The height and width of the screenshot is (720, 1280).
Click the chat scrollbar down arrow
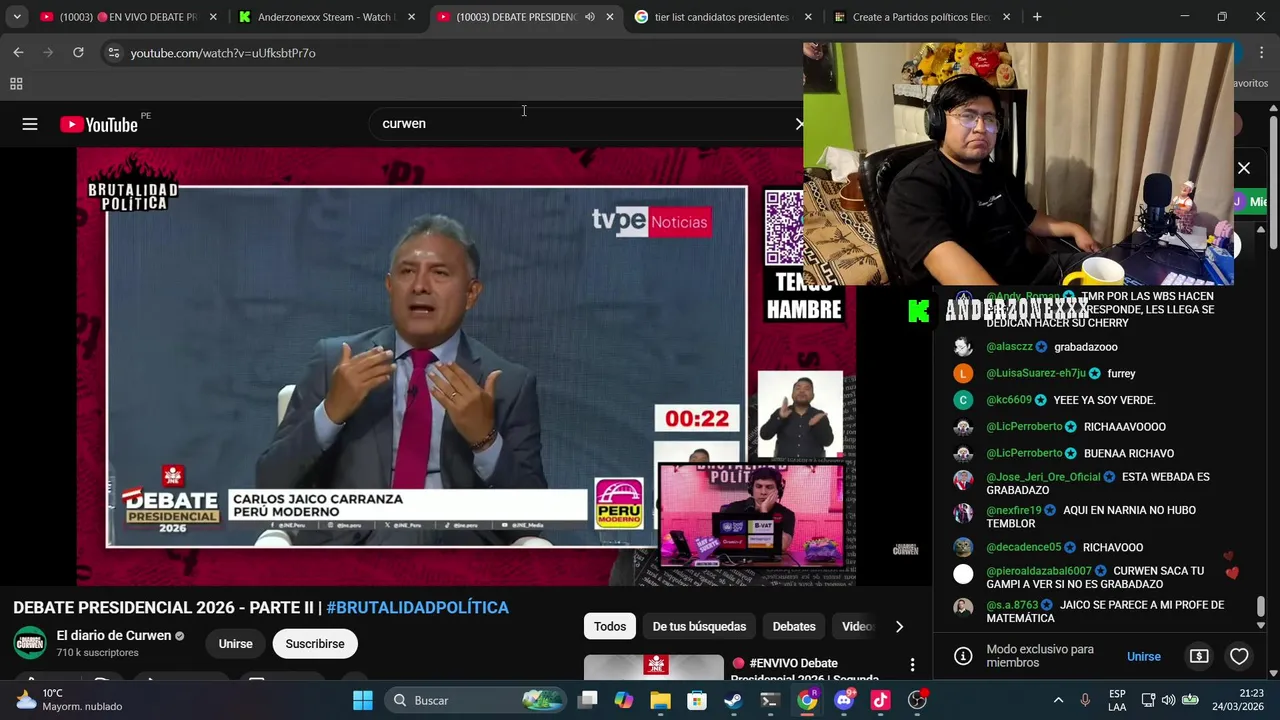[x=1260, y=625]
